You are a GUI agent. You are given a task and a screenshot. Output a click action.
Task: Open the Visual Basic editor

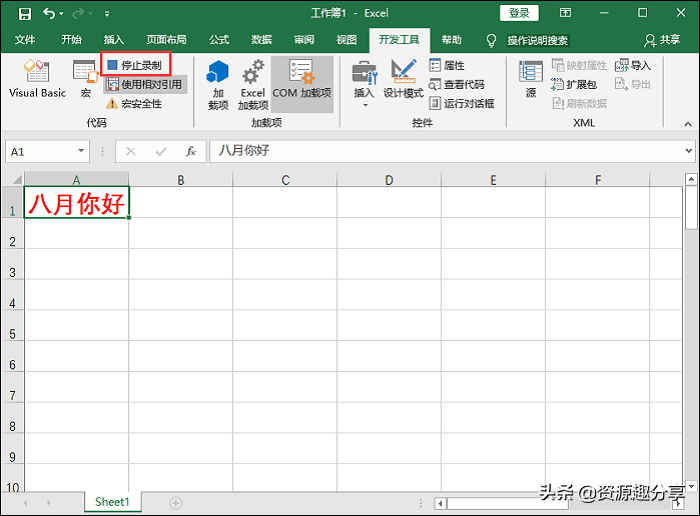coord(37,78)
